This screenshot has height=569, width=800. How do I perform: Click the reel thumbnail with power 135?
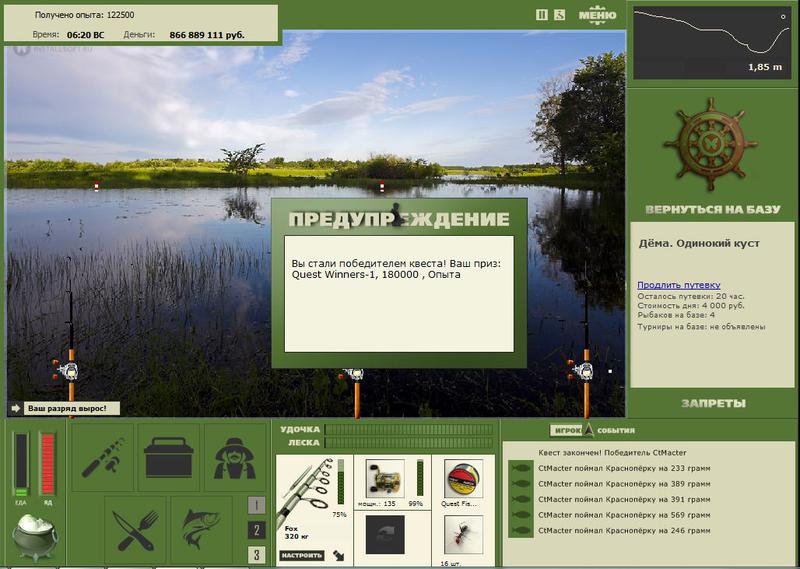pos(385,478)
